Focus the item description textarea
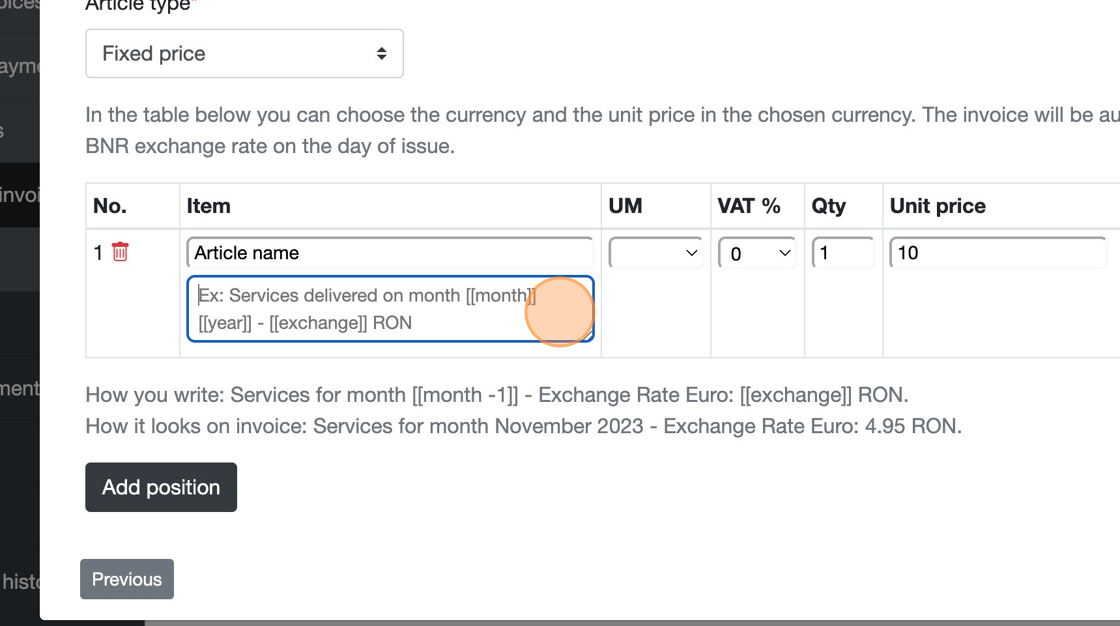 point(360,309)
